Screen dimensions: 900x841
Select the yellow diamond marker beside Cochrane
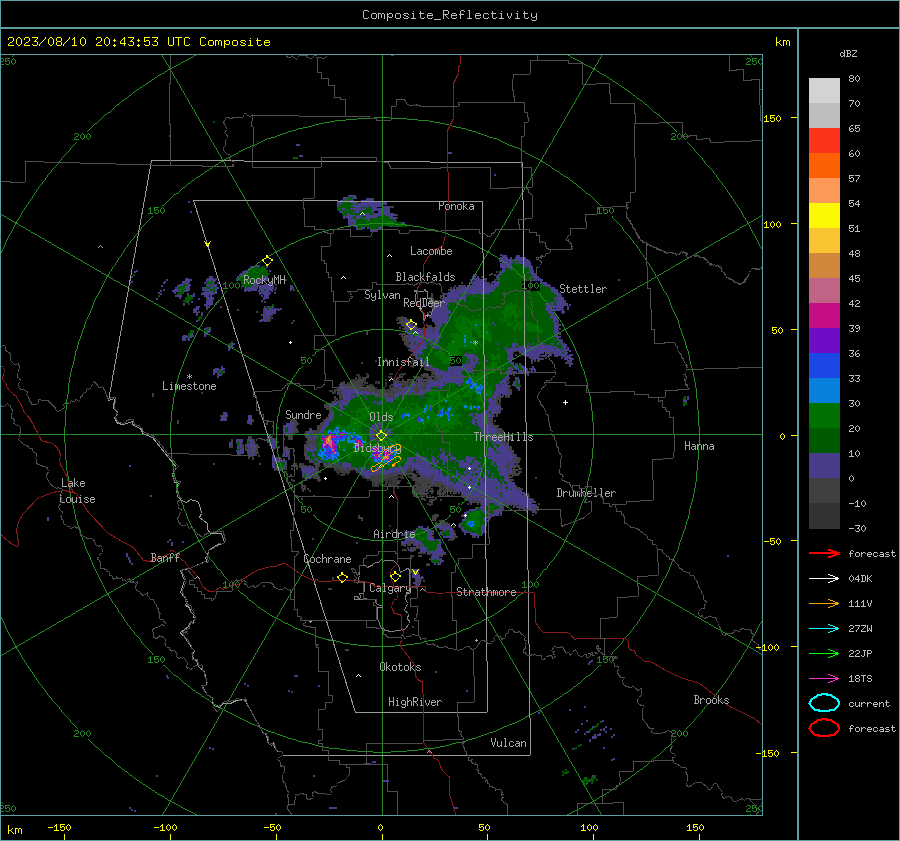[343, 577]
